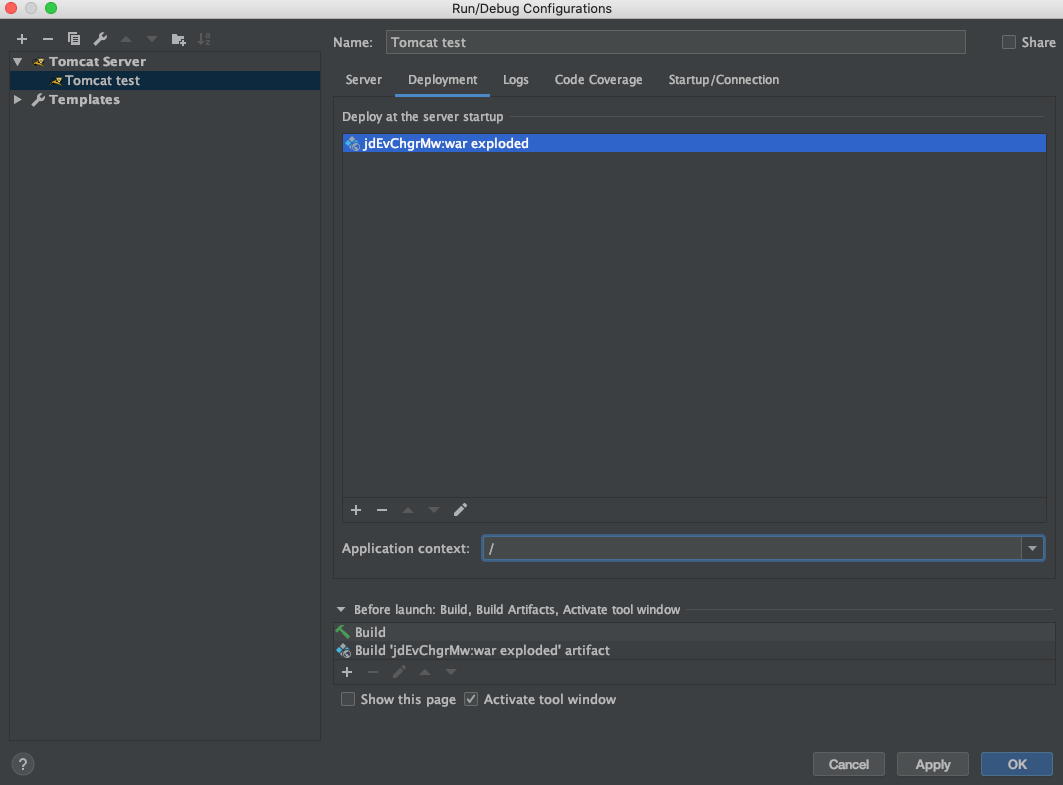Close the Run/Debug Configurations window
1063x785 pixels.
pyautogui.click(x=11, y=8)
